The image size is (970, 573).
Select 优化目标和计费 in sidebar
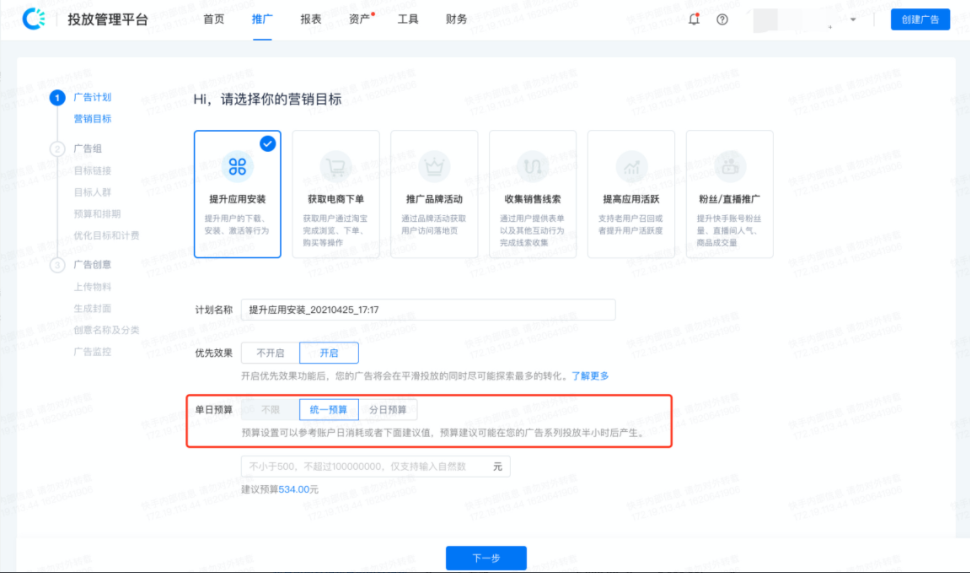coord(106,235)
